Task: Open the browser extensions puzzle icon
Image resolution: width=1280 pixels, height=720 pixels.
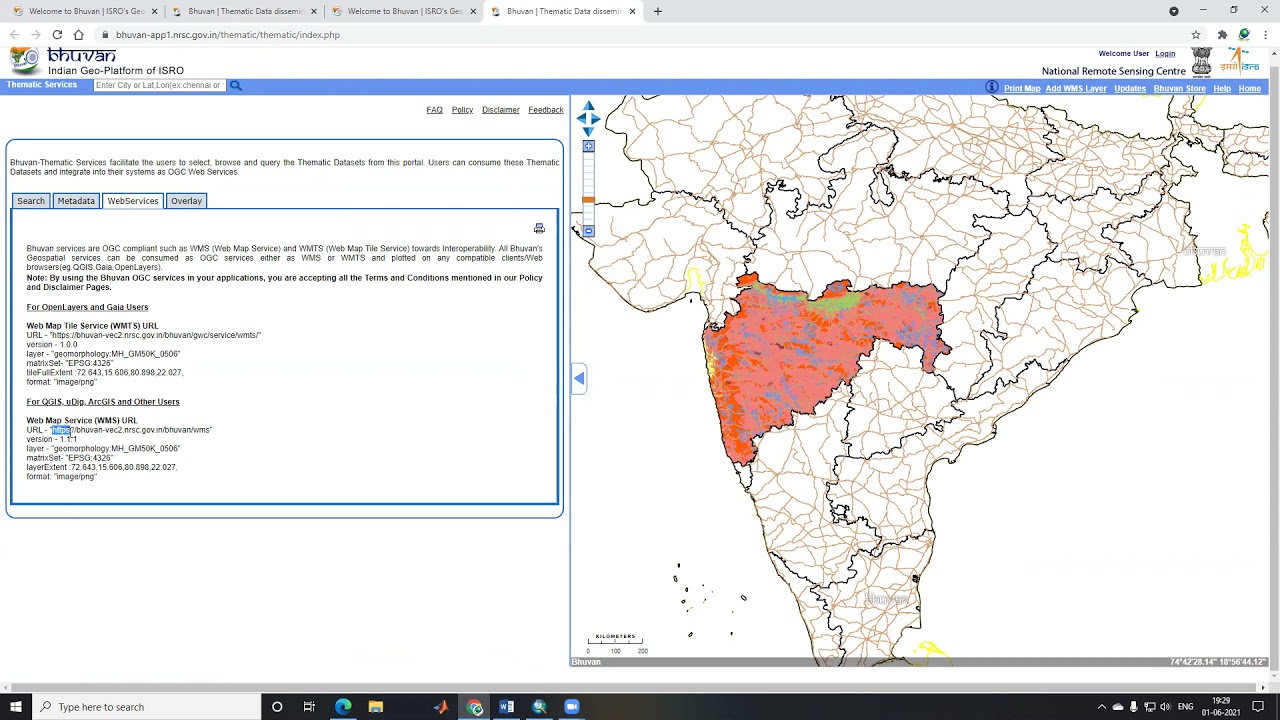Action: pyautogui.click(x=1222, y=34)
